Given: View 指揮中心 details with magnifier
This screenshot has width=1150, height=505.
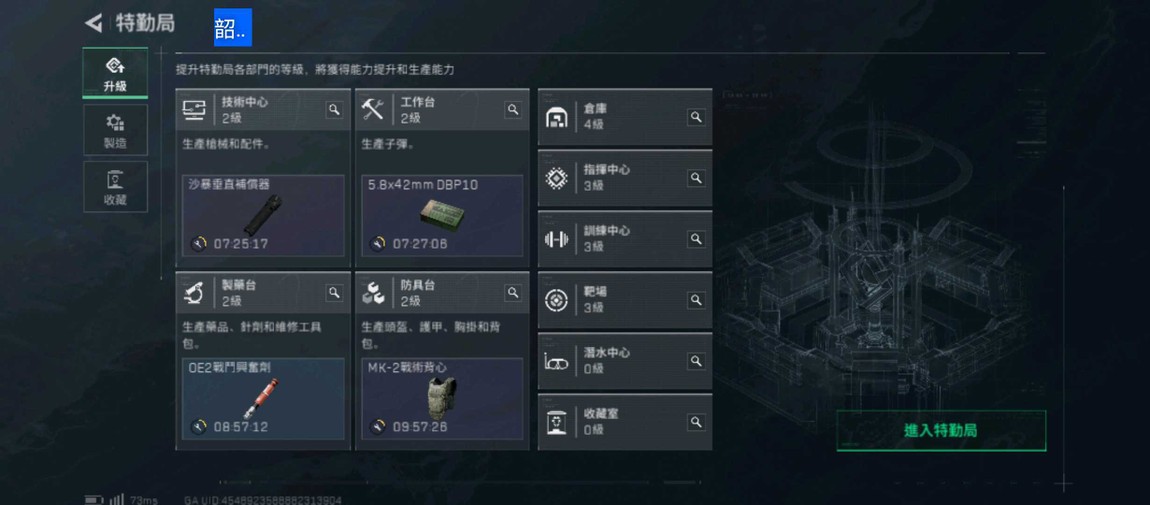Looking at the screenshot, I should (x=696, y=178).
